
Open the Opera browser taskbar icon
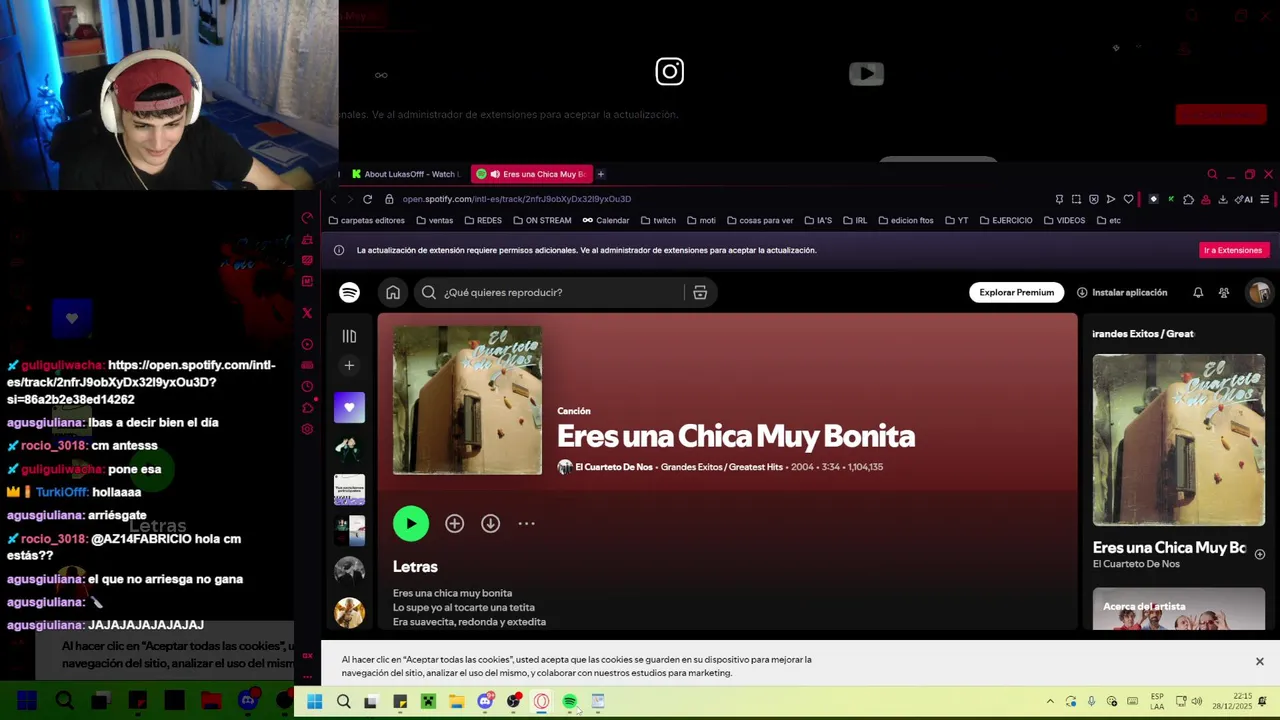point(541,702)
